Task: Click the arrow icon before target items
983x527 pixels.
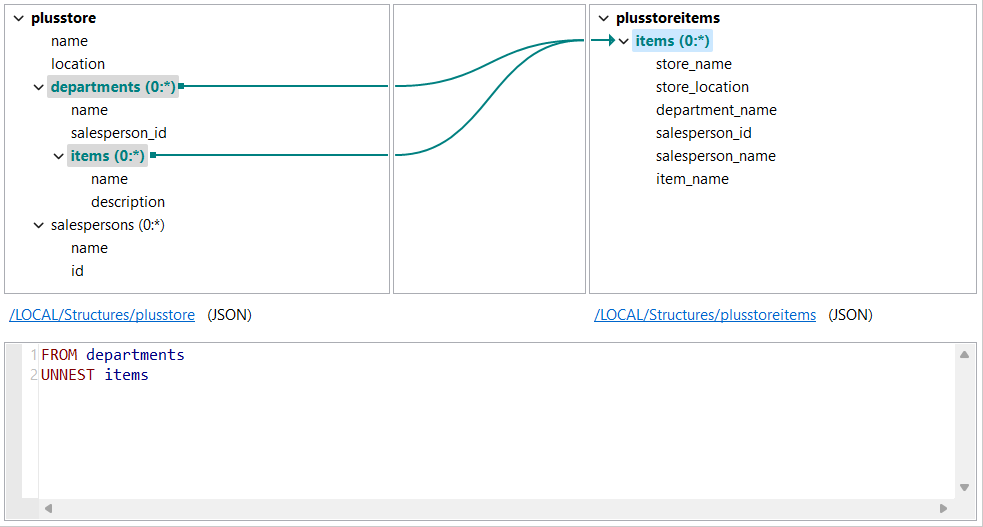Action: tap(604, 41)
